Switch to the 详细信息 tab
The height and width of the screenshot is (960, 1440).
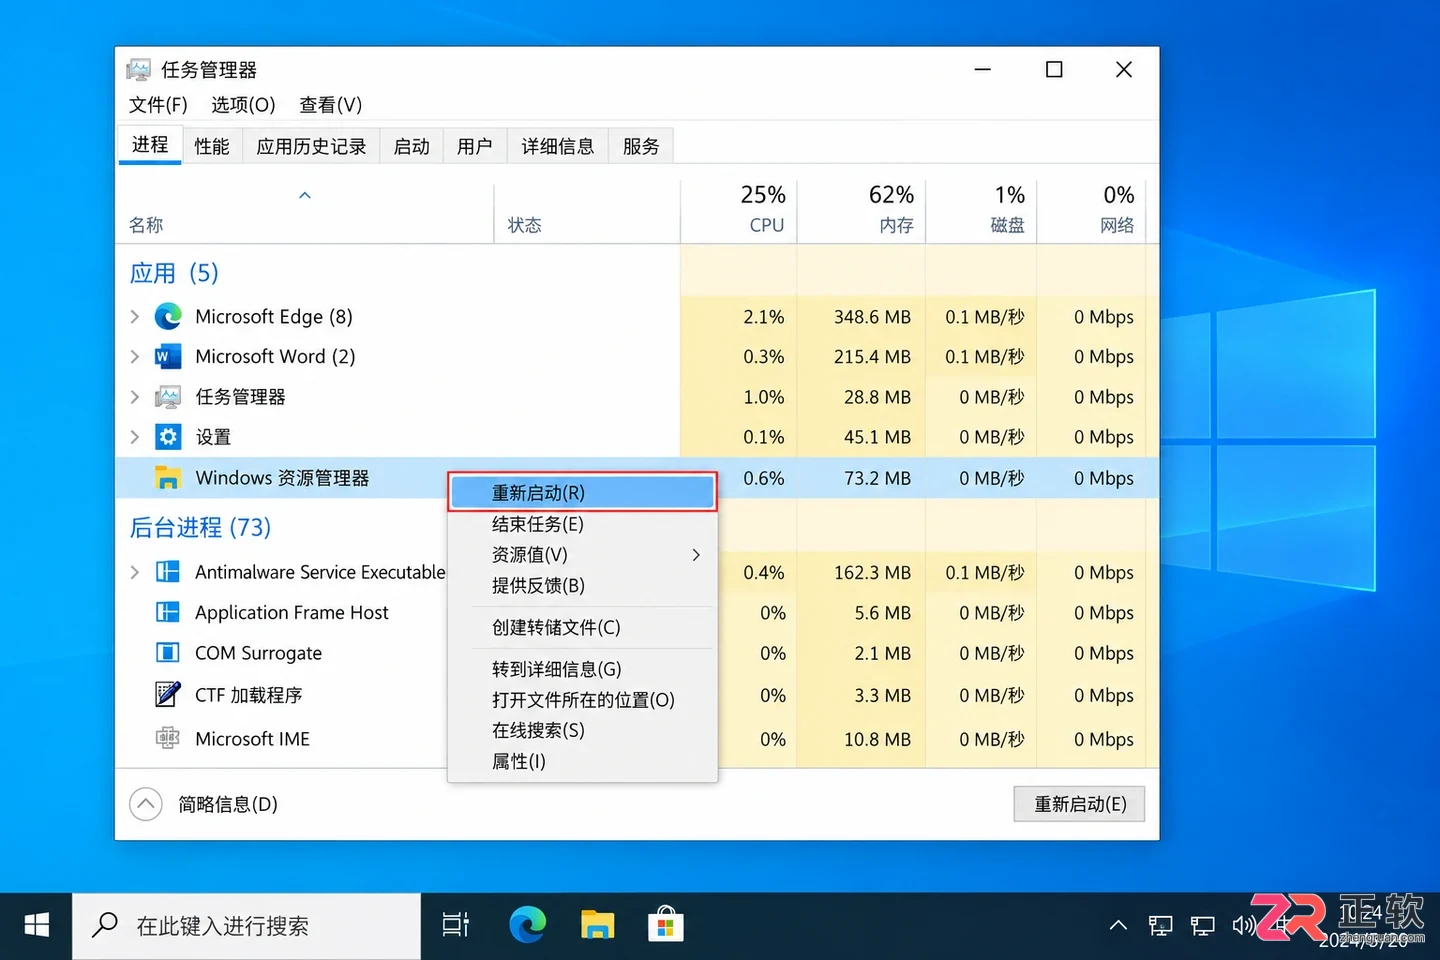coord(558,146)
